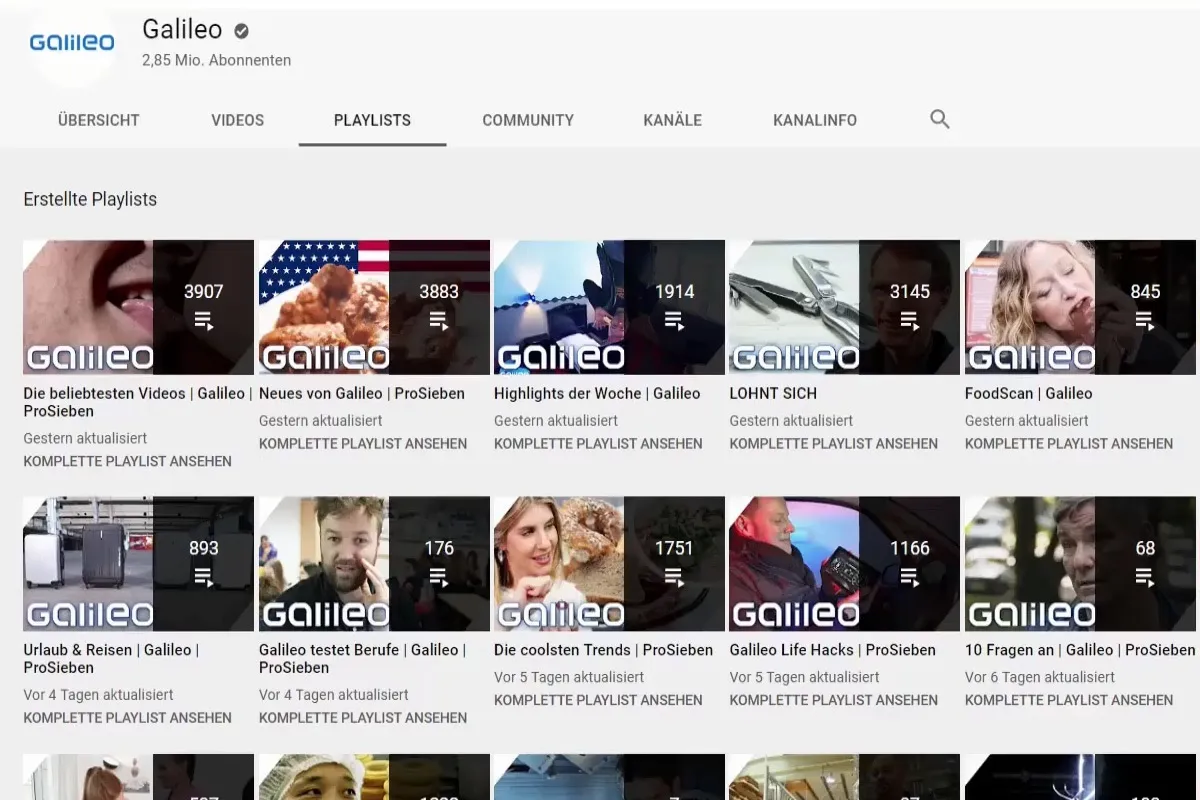Open the 10 Fragen an thumbnail
This screenshot has height=800, width=1200.
coord(1080,564)
